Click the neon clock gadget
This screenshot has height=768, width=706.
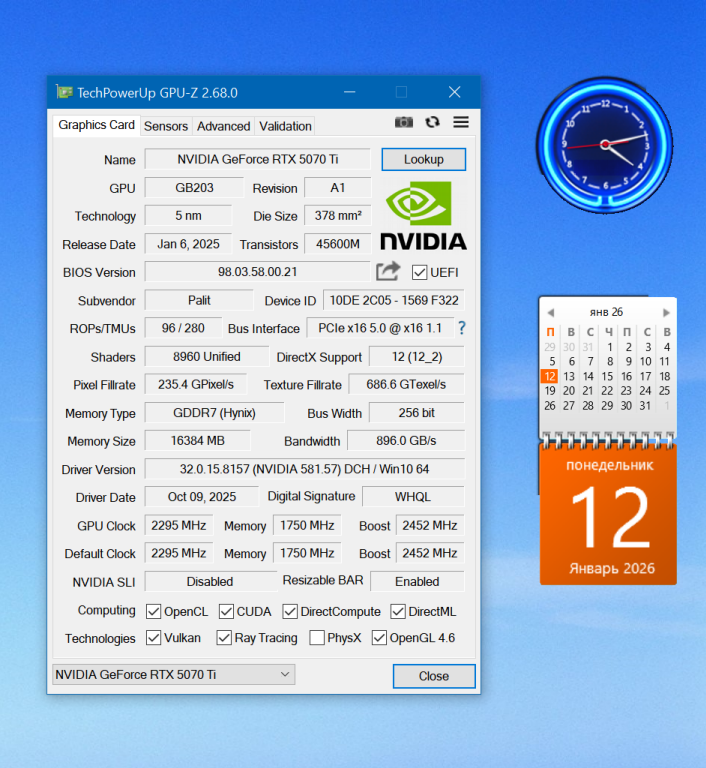[606, 144]
